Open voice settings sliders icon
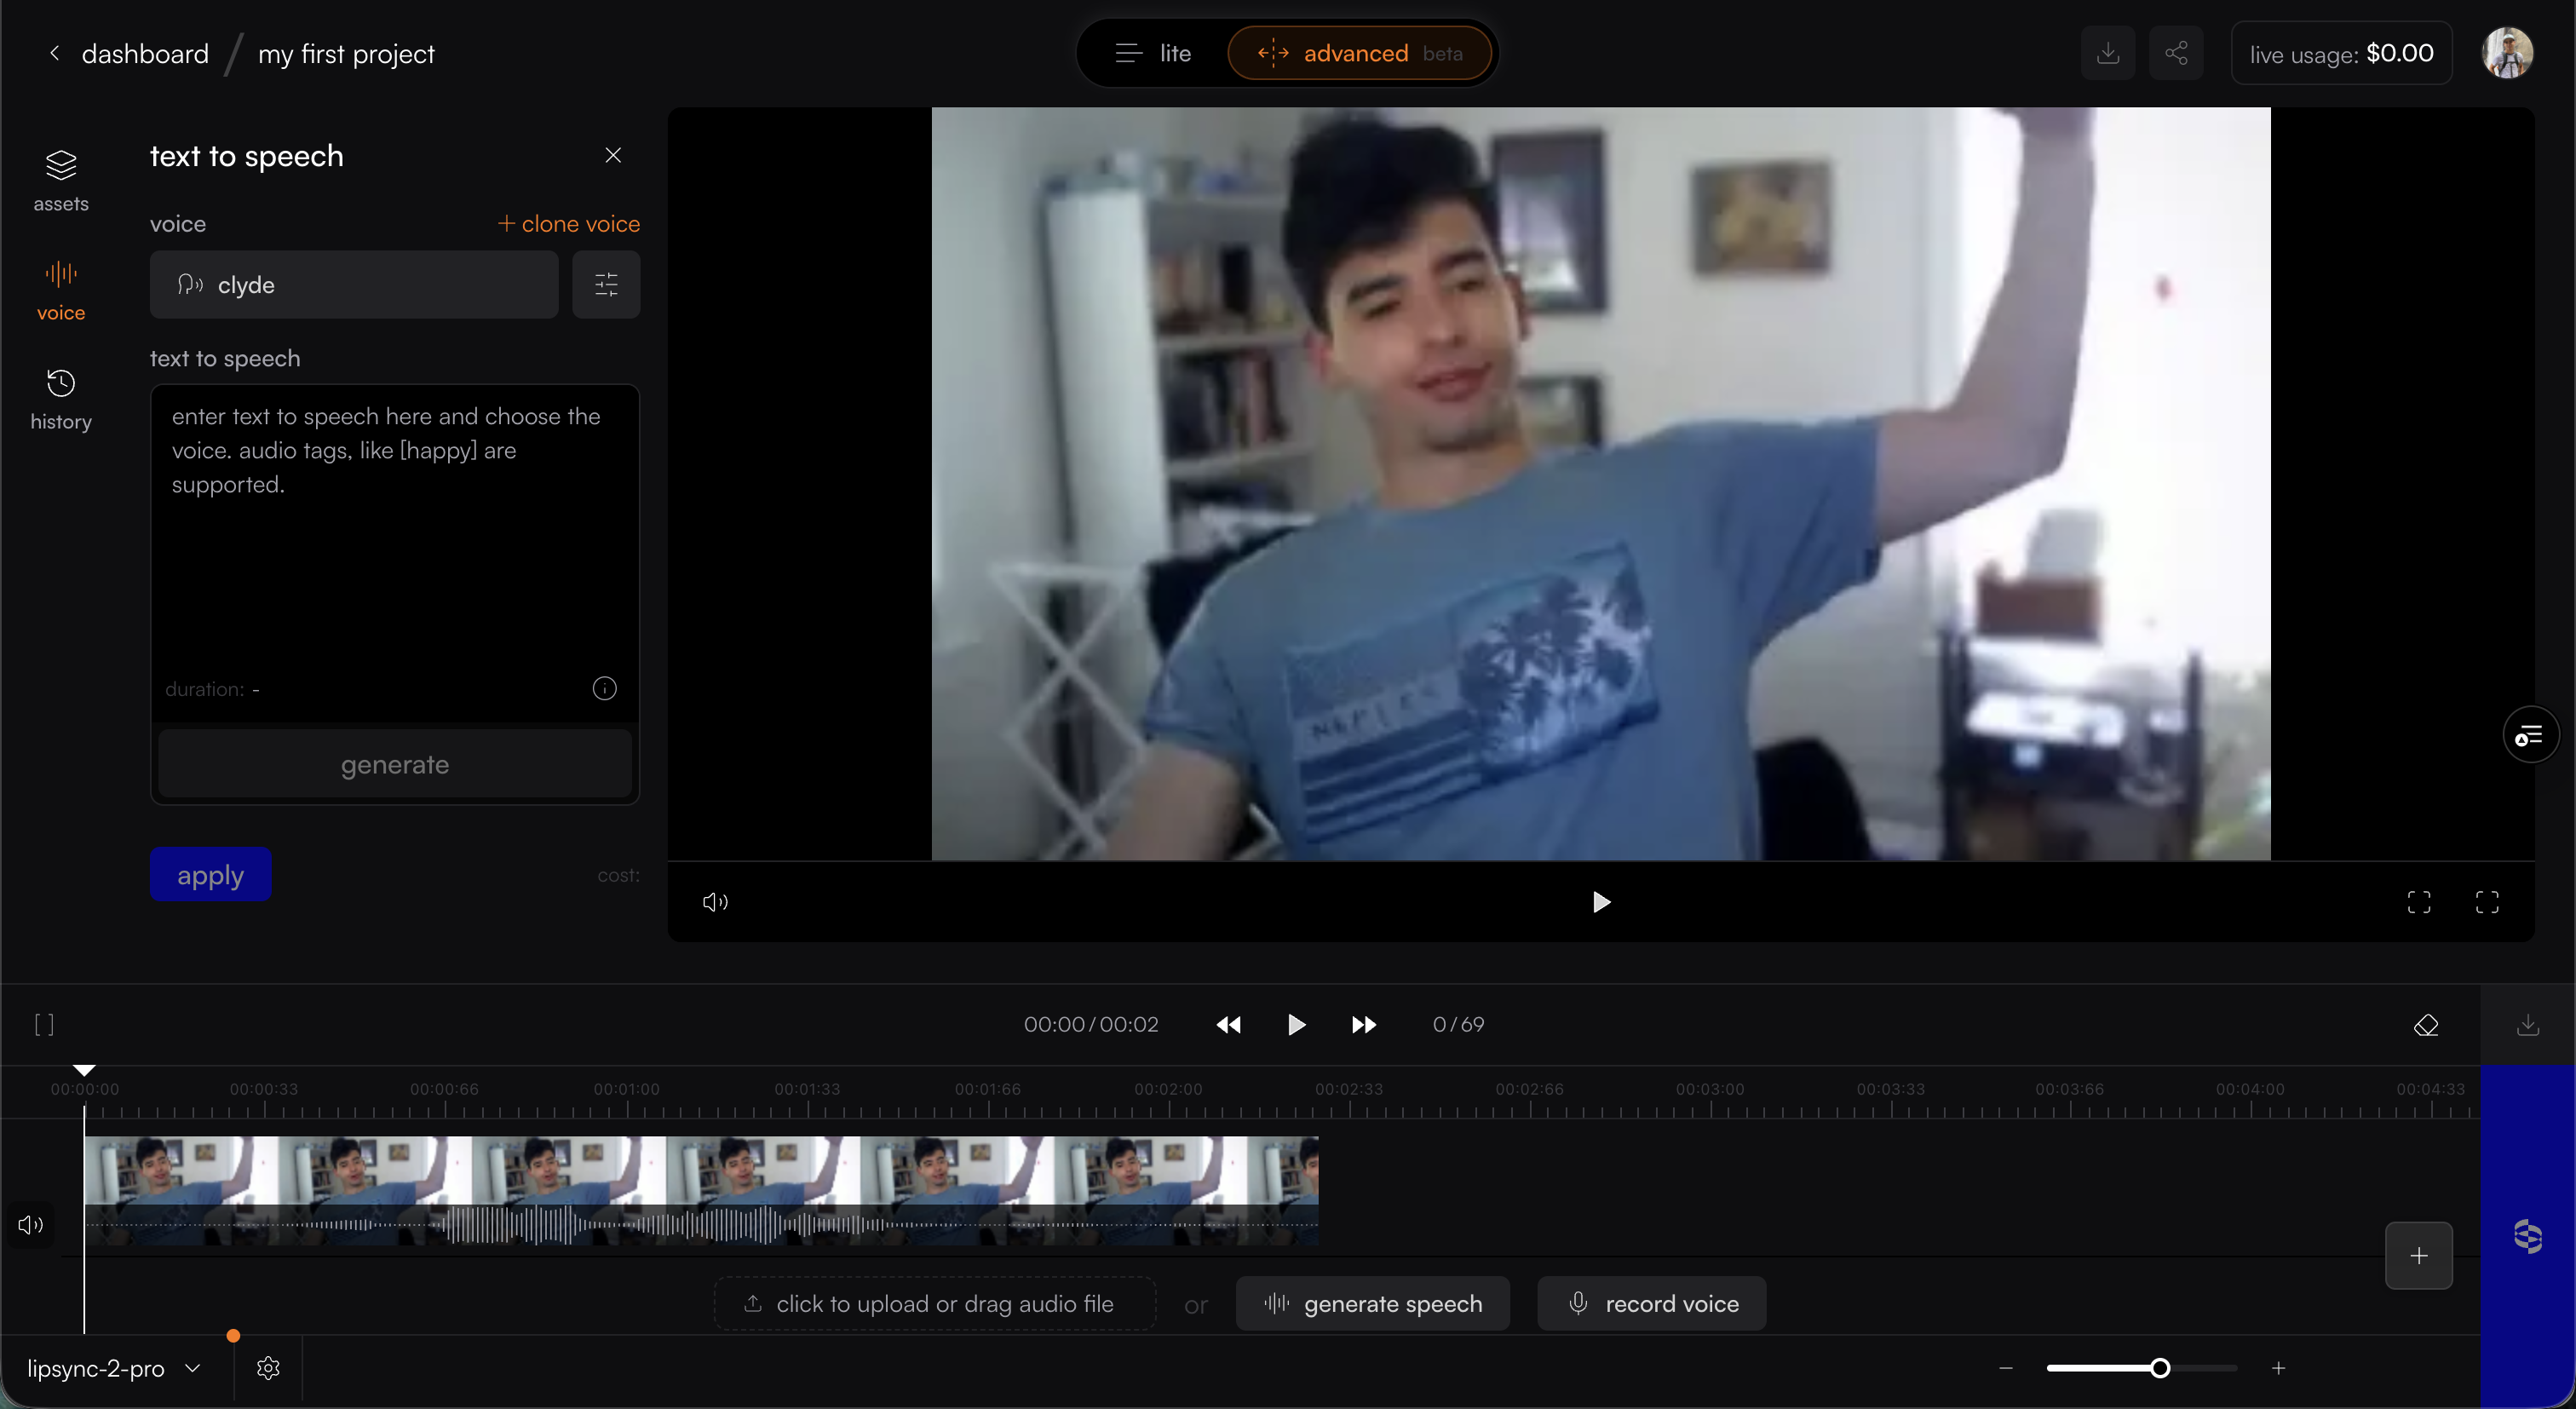 click(606, 285)
